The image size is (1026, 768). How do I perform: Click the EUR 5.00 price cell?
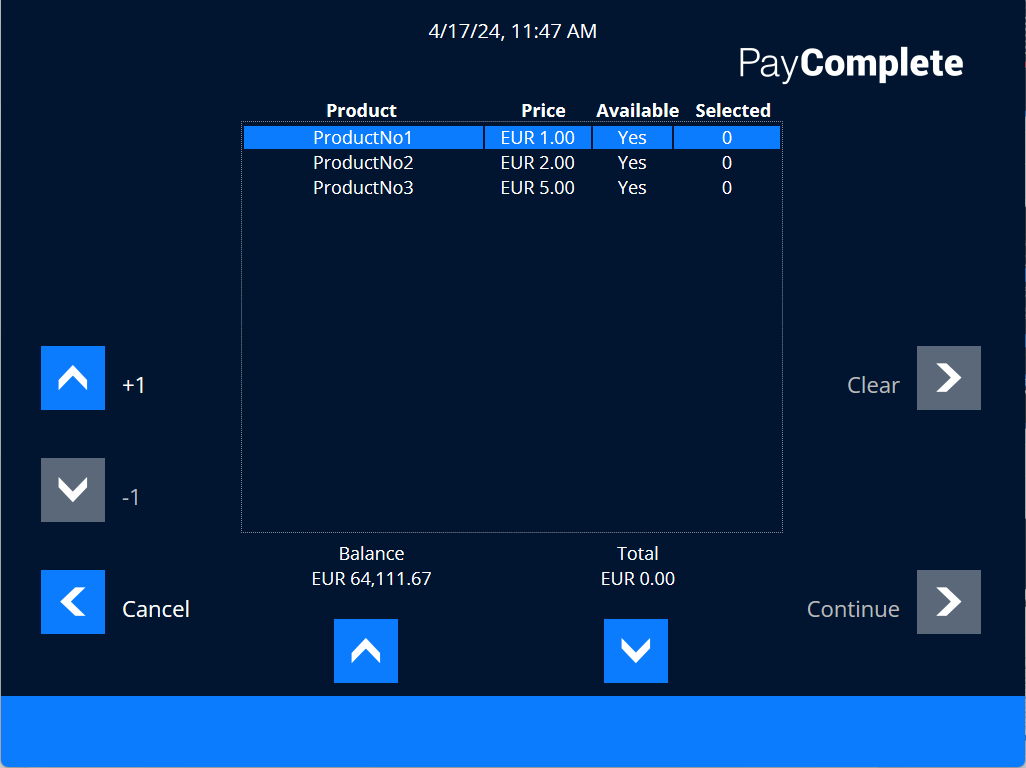click(x=538, y=188)
